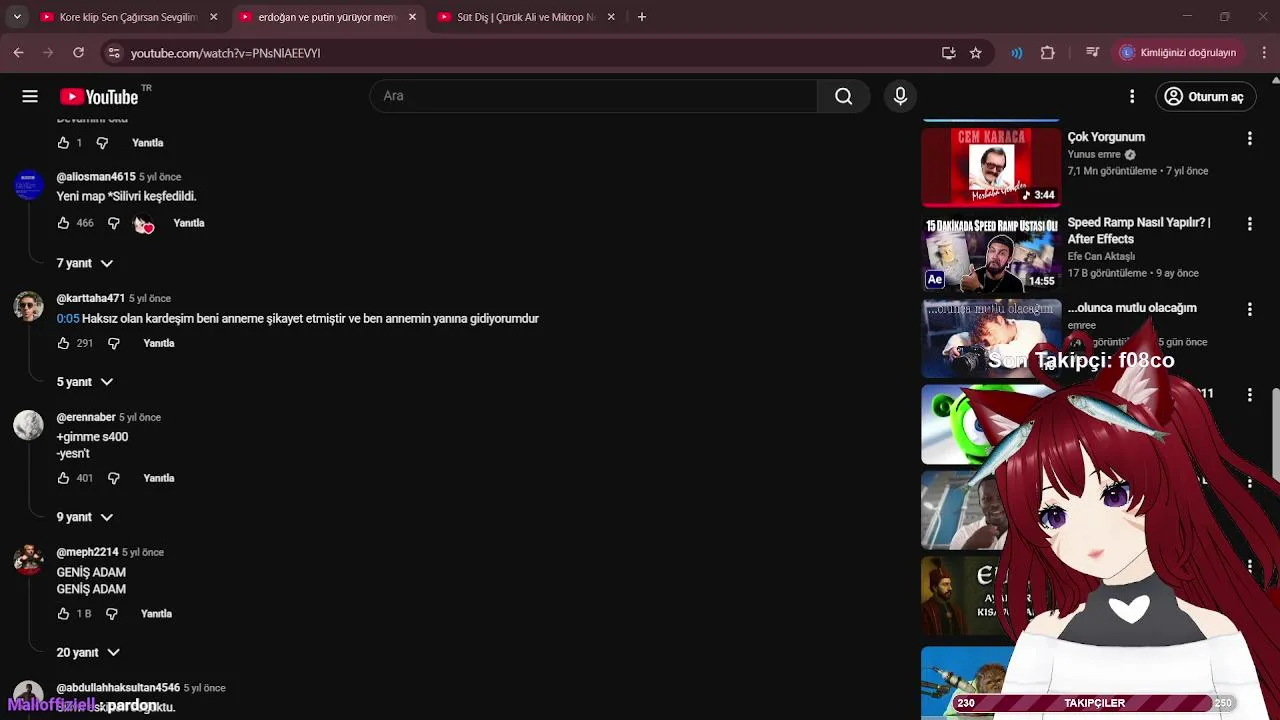The height and width of the screenshot is (720, 1280).
Task: Expand 5 yanıt replies
Action: 84,382
